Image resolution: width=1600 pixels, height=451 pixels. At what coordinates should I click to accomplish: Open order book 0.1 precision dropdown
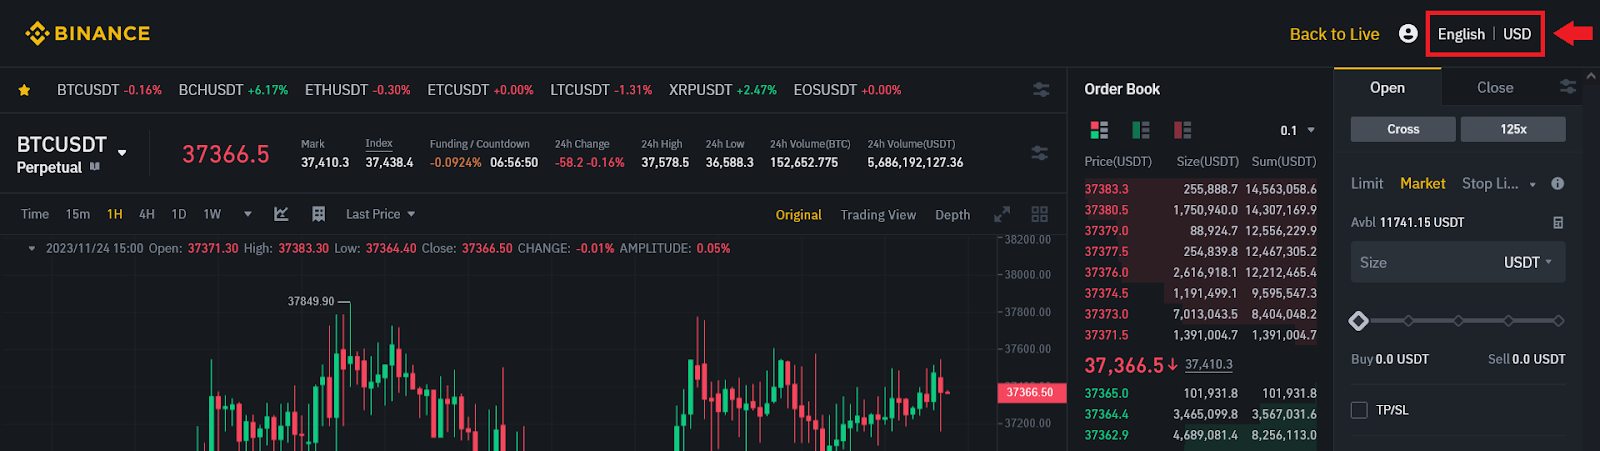1298,130
